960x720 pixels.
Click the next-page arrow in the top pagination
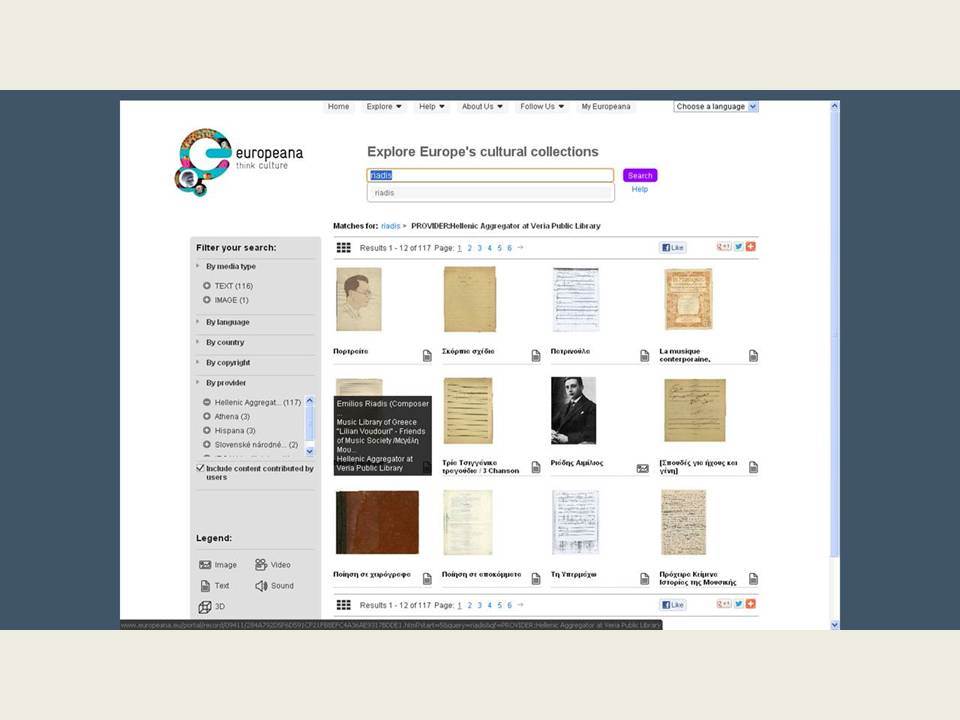[x=520, y=247]
